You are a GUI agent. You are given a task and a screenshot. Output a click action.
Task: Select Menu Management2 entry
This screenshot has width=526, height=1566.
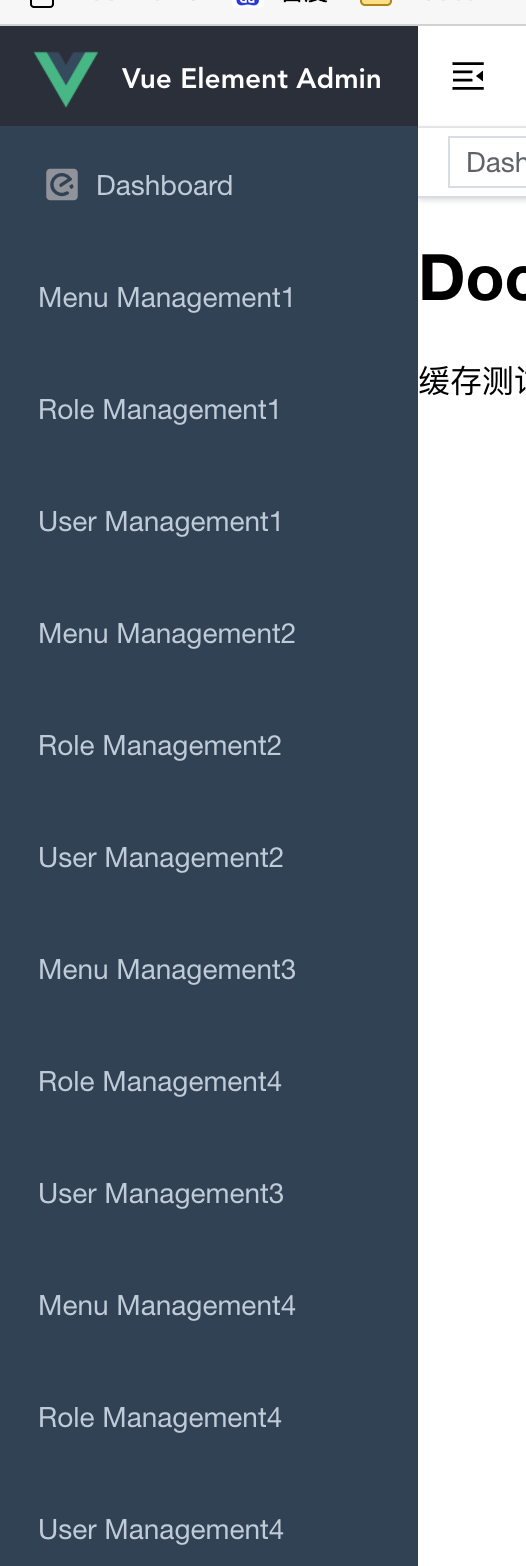click(209, 633)
